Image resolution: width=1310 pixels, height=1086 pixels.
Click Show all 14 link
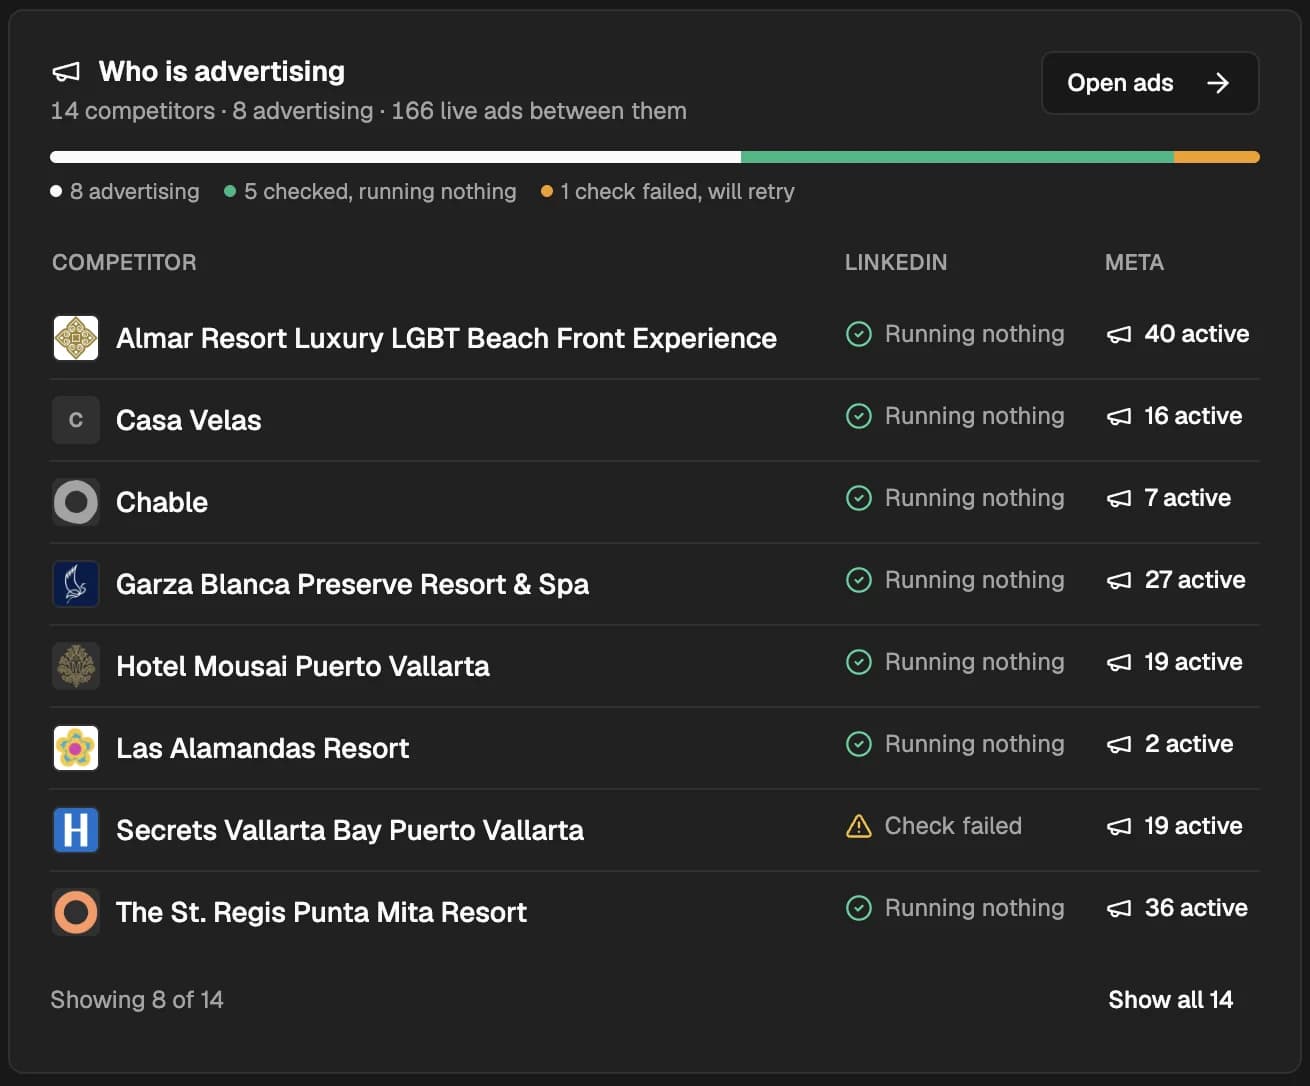[x=1170, y=999]
